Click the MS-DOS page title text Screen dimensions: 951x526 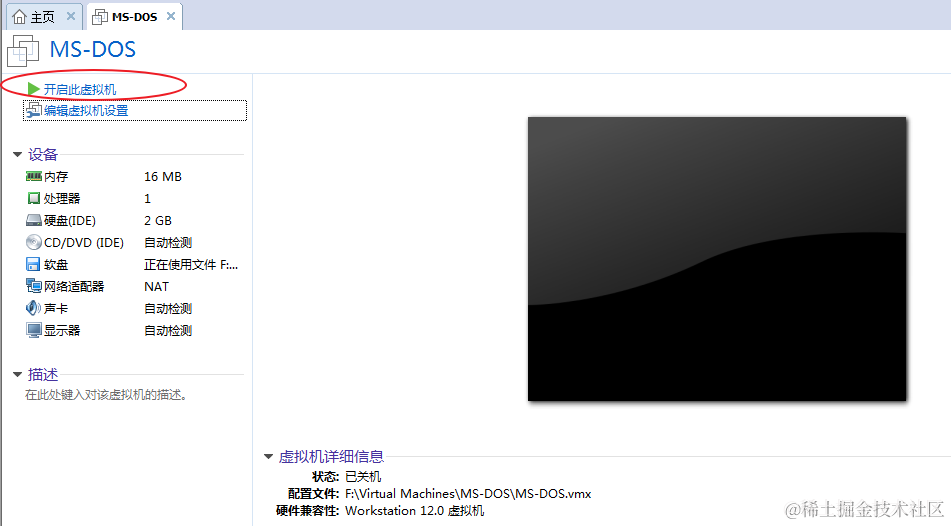[93, 49]
